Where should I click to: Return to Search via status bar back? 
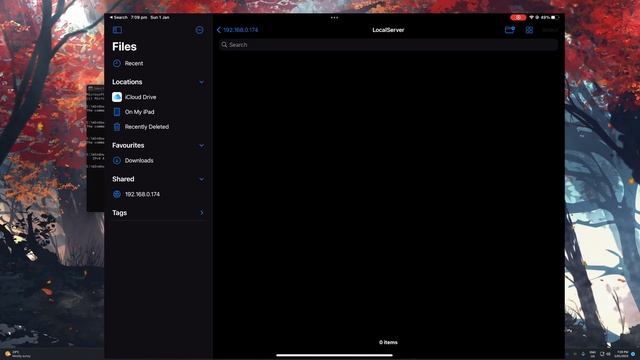click(119, 18)
